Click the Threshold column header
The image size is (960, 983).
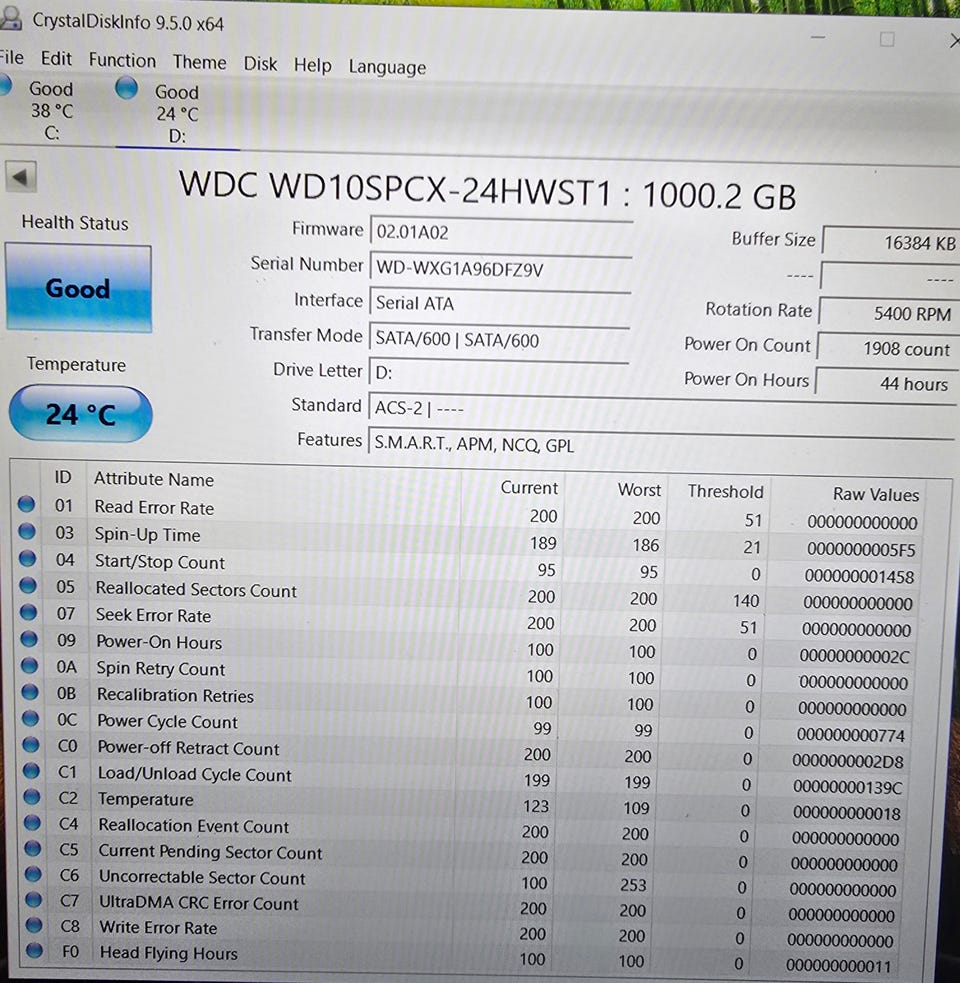click(725, 492)
